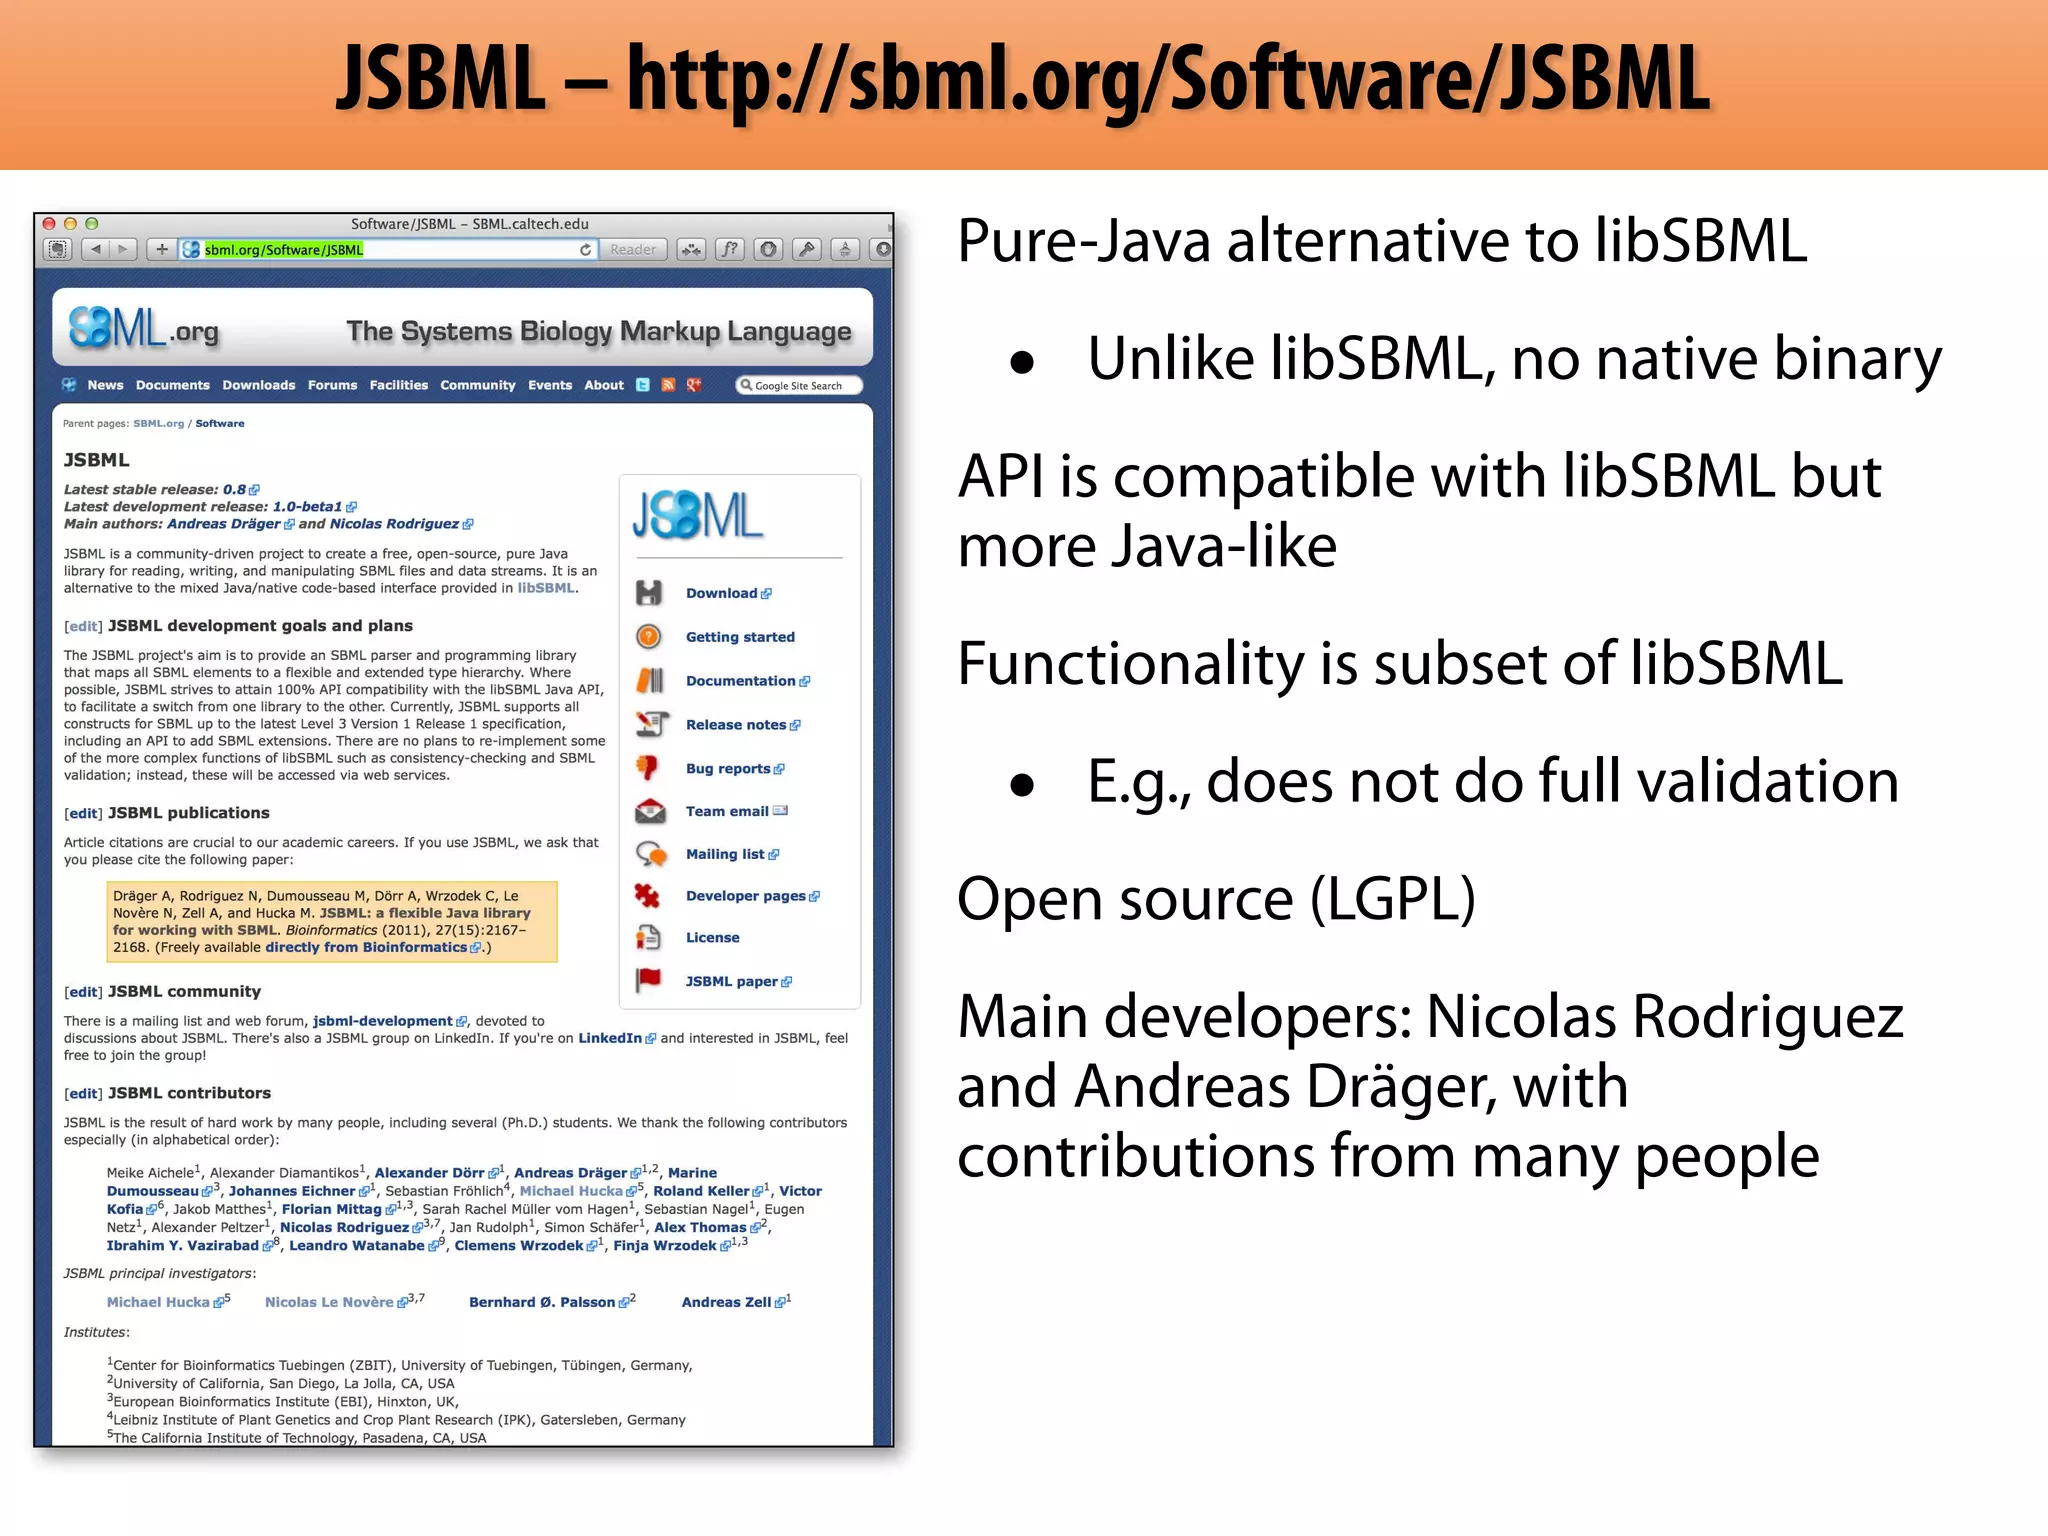The image size is (2048, 1536).
Task: Open the Documentation text link
Action: [x=748, y=681]
